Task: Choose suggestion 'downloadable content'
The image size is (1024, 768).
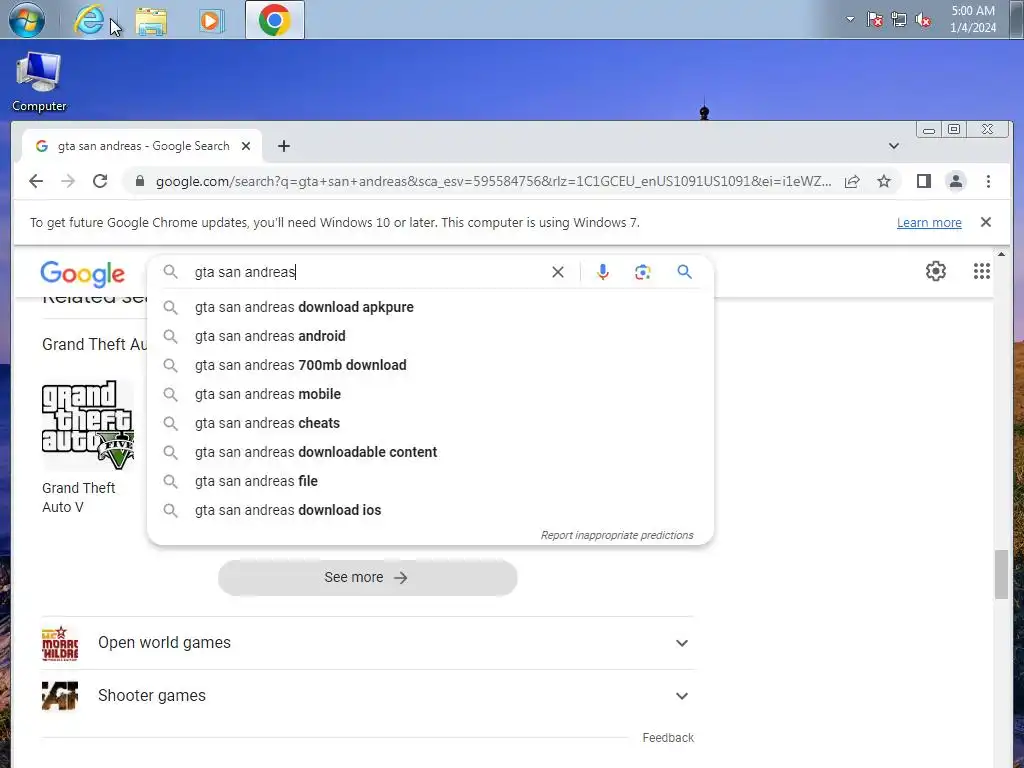Action: coord(430,452)
